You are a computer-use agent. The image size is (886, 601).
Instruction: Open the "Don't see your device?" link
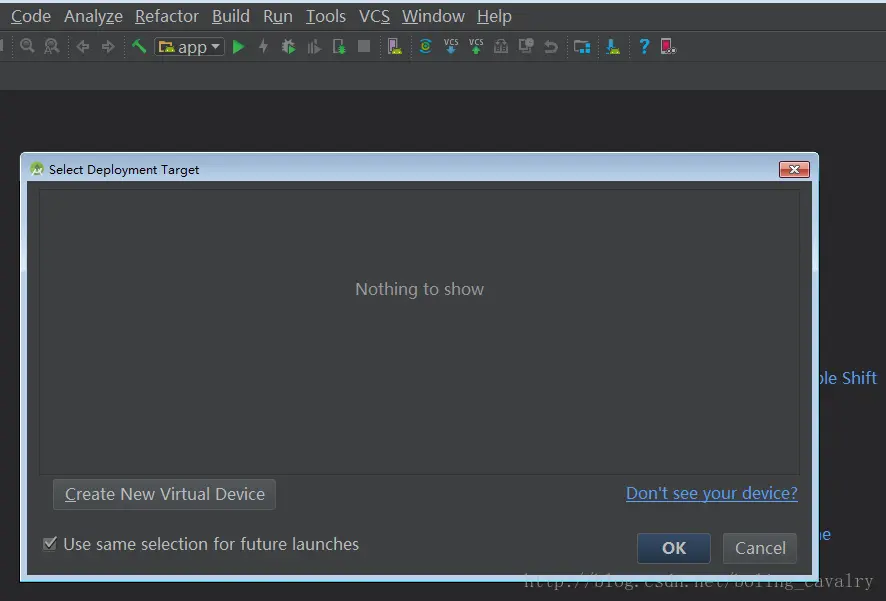[711, 493]
